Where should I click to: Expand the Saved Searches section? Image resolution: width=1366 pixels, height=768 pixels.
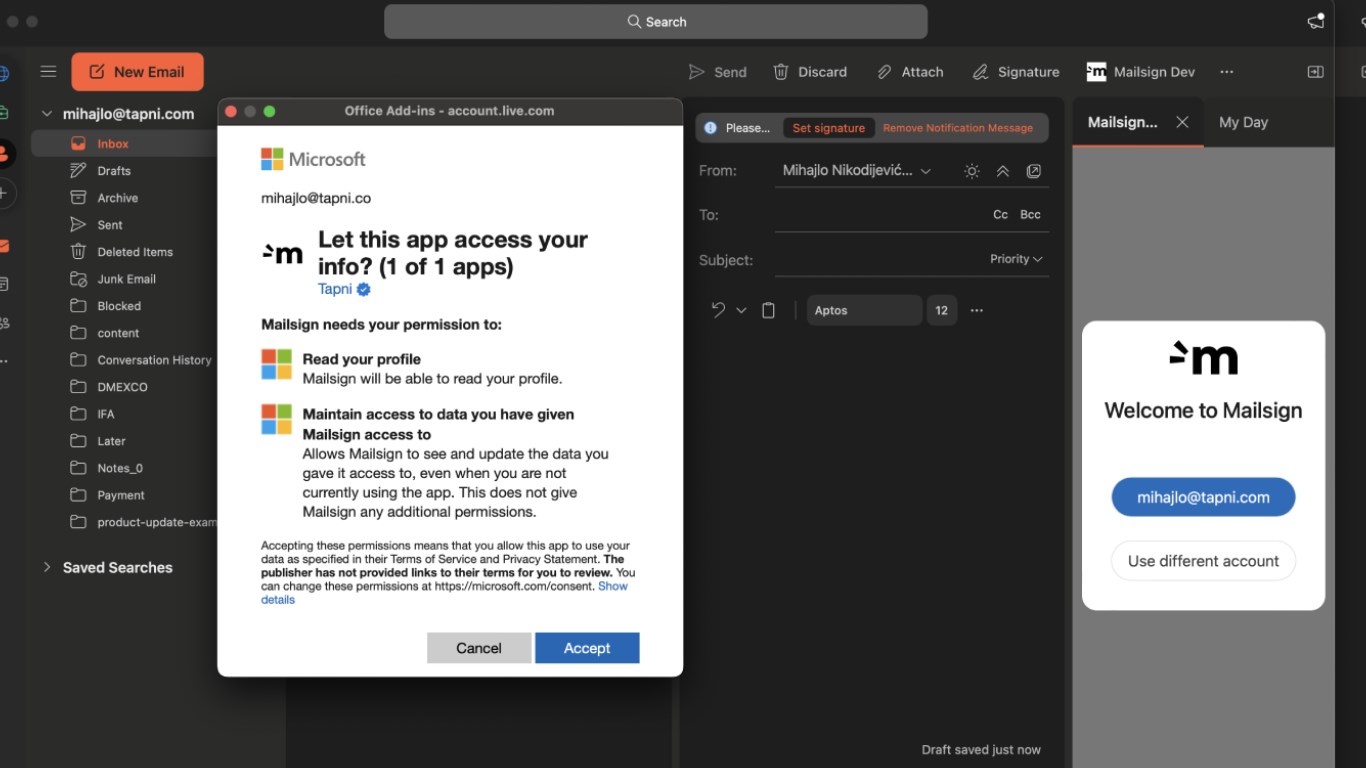coord(46,567)
